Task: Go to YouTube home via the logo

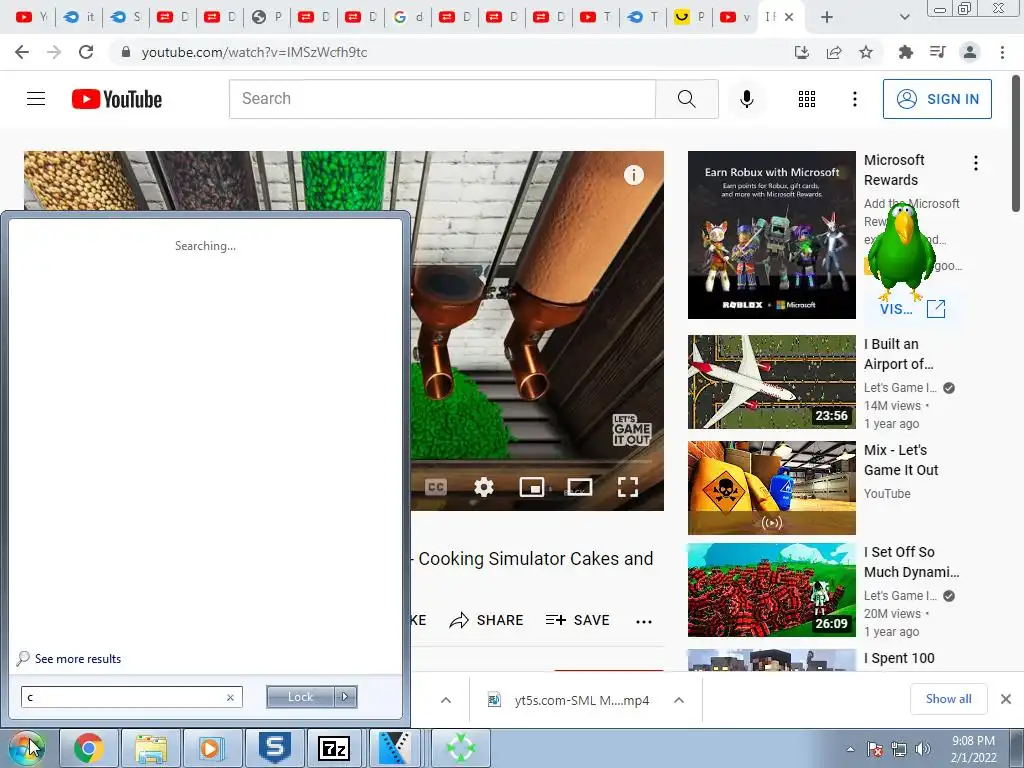Action: [x=117, y=99]
